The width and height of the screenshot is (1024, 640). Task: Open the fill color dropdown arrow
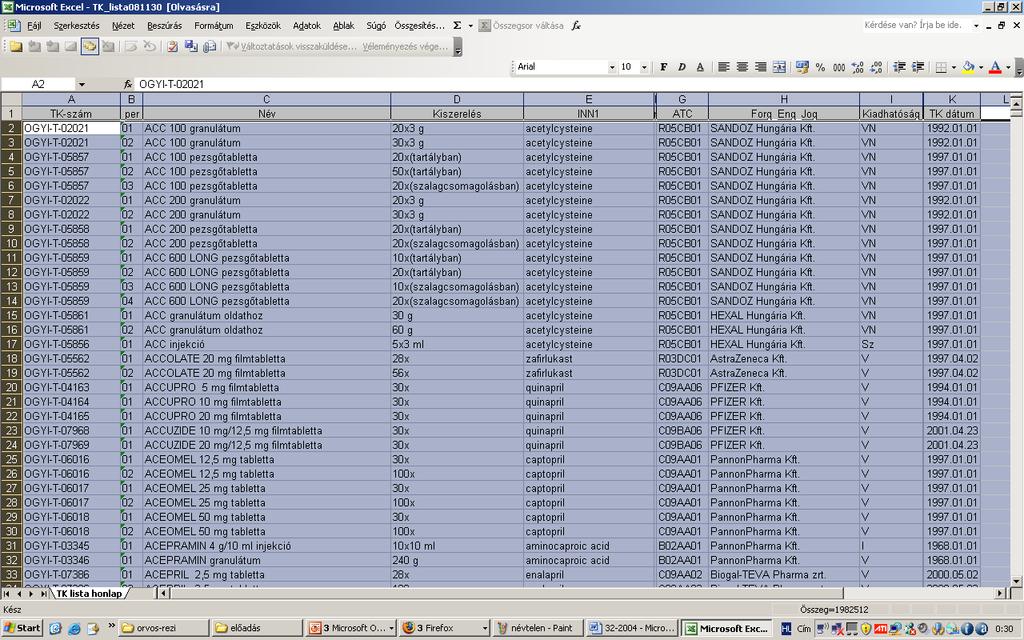[981, 67]
